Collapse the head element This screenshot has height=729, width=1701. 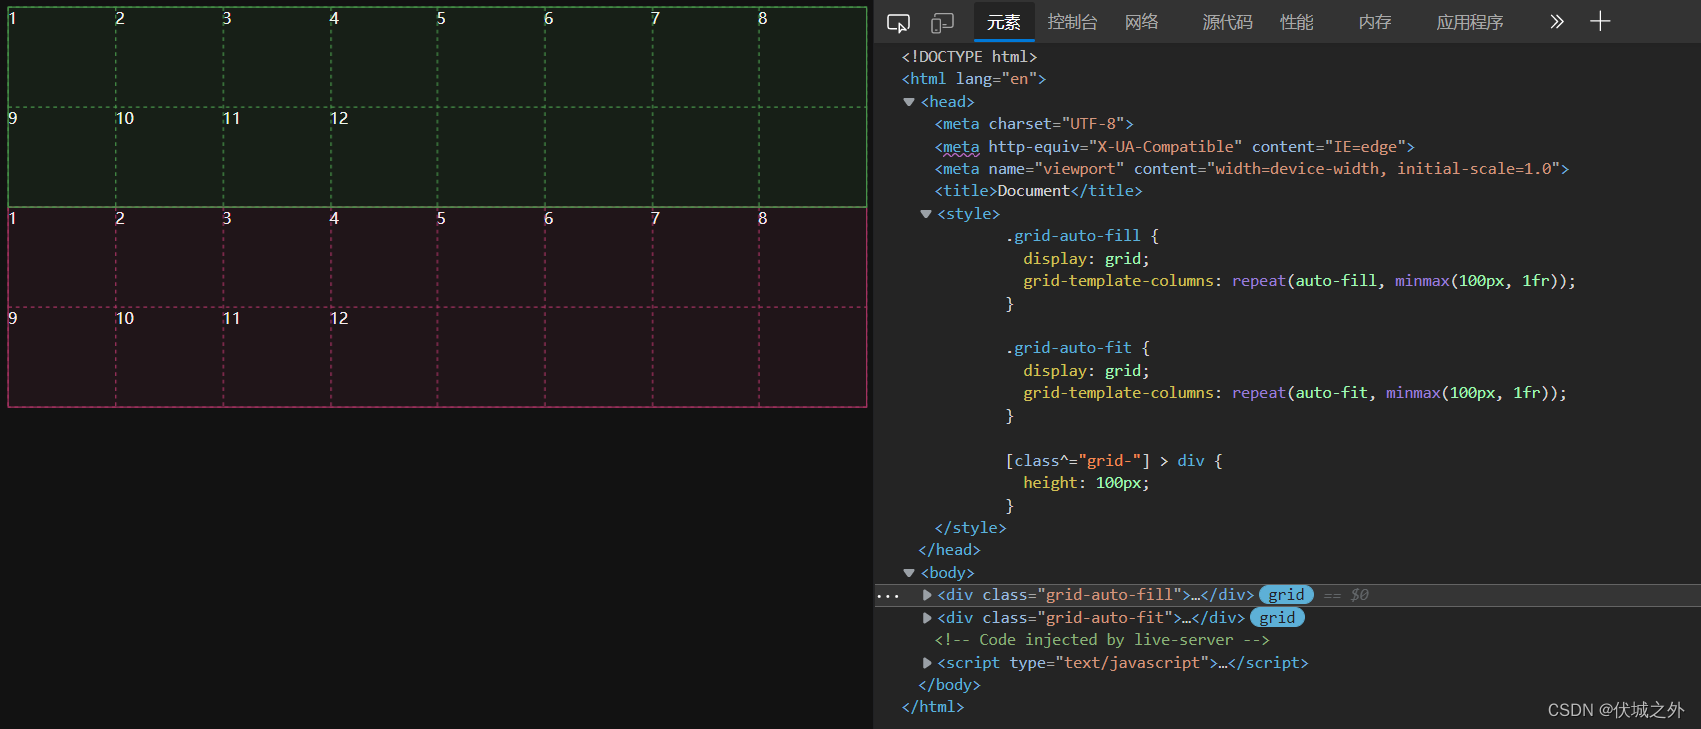[x=909, y=102]
